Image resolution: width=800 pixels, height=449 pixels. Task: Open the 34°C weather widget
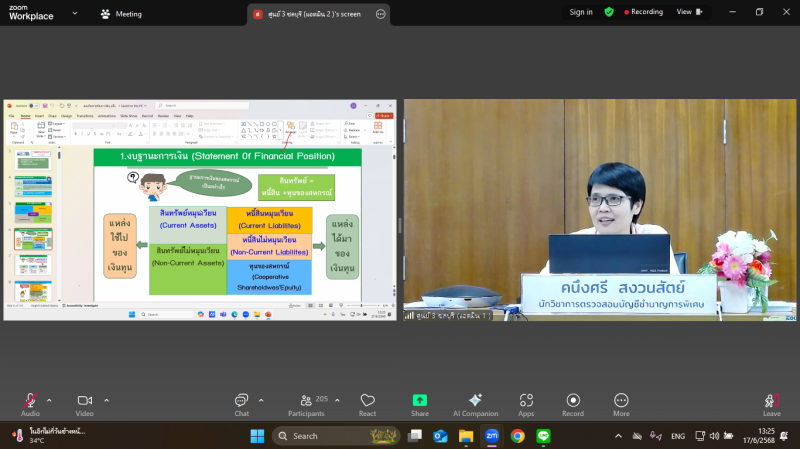(x=48, y=436)
